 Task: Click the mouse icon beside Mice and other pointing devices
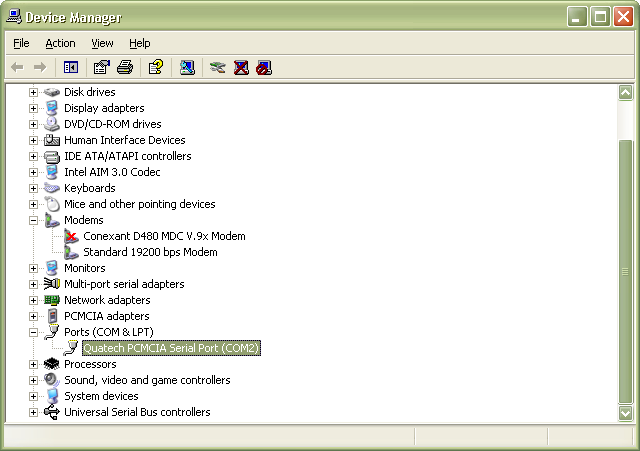52,204
